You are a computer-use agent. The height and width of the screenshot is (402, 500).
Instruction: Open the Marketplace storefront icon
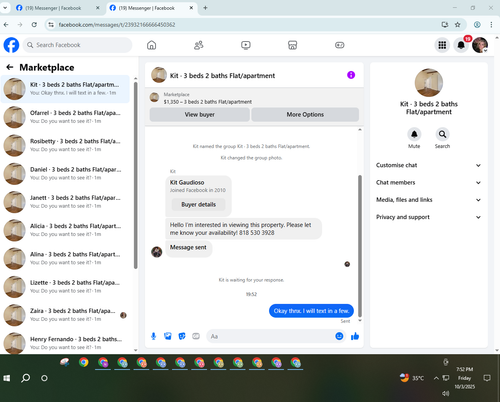pyautogui.click(x=292, y=45)
